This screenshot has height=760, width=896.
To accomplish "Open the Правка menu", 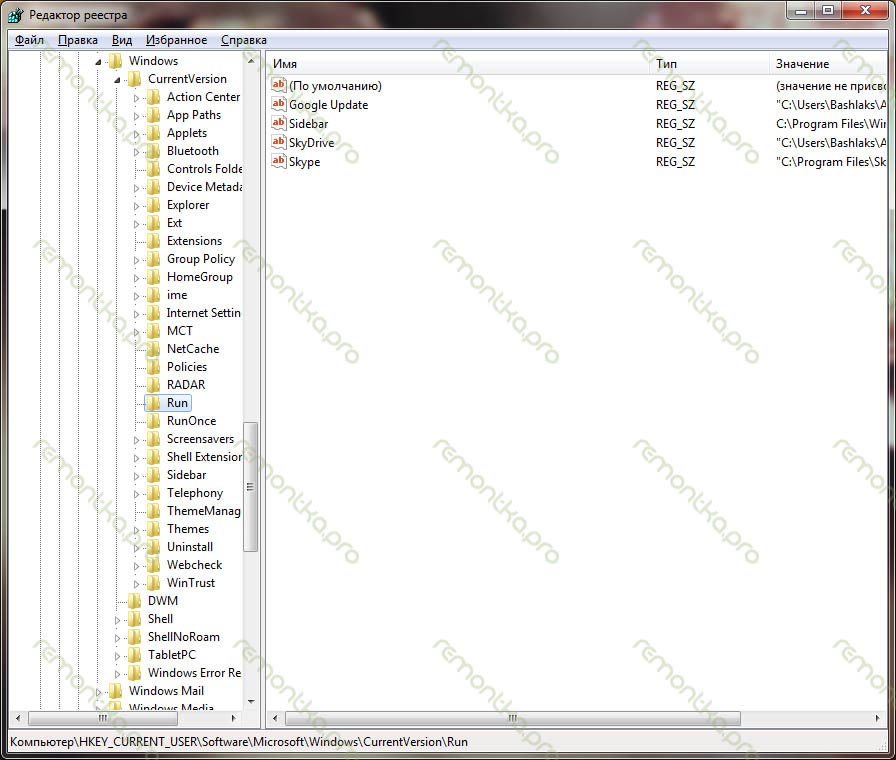I will tap(78, 40).
